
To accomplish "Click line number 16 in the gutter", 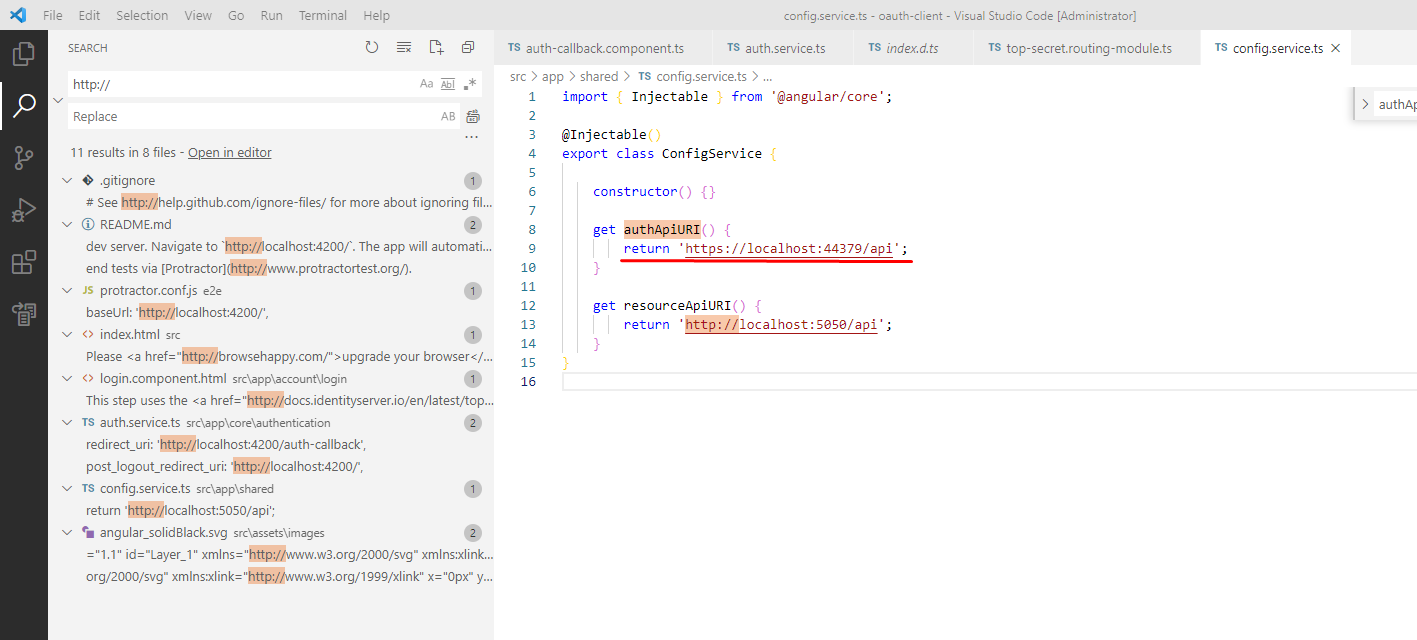I will click(529, 382).
